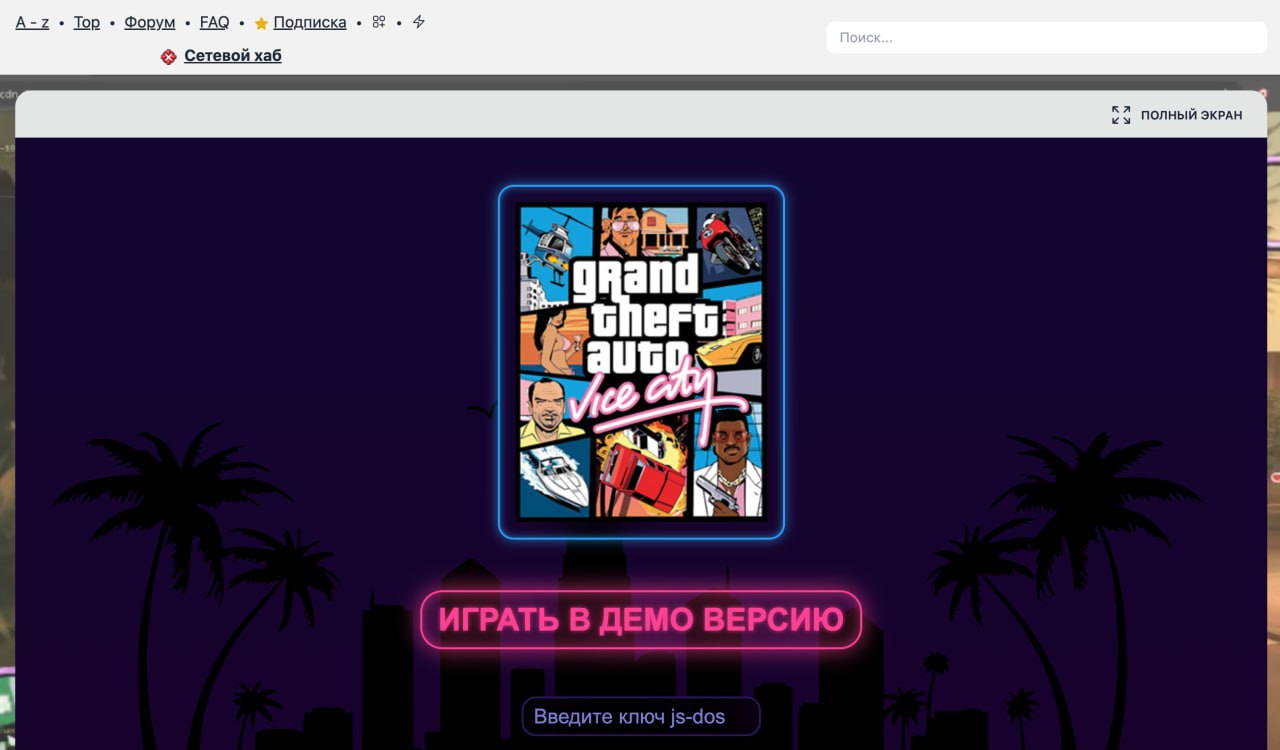Click the Поиск search field
Image resolution: width=1280 pixels, height=750 pixels.
(1046, 37)
